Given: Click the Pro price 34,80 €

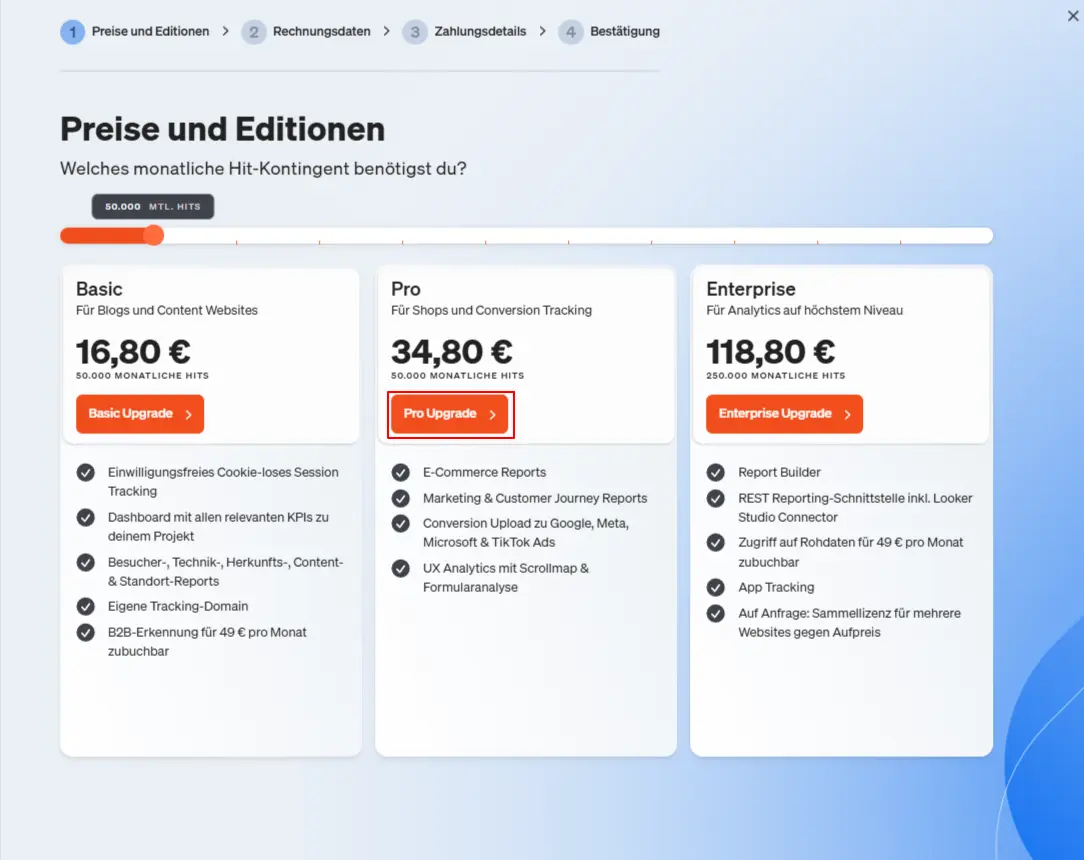Looking at the screenshot, I should pos(451,352).
